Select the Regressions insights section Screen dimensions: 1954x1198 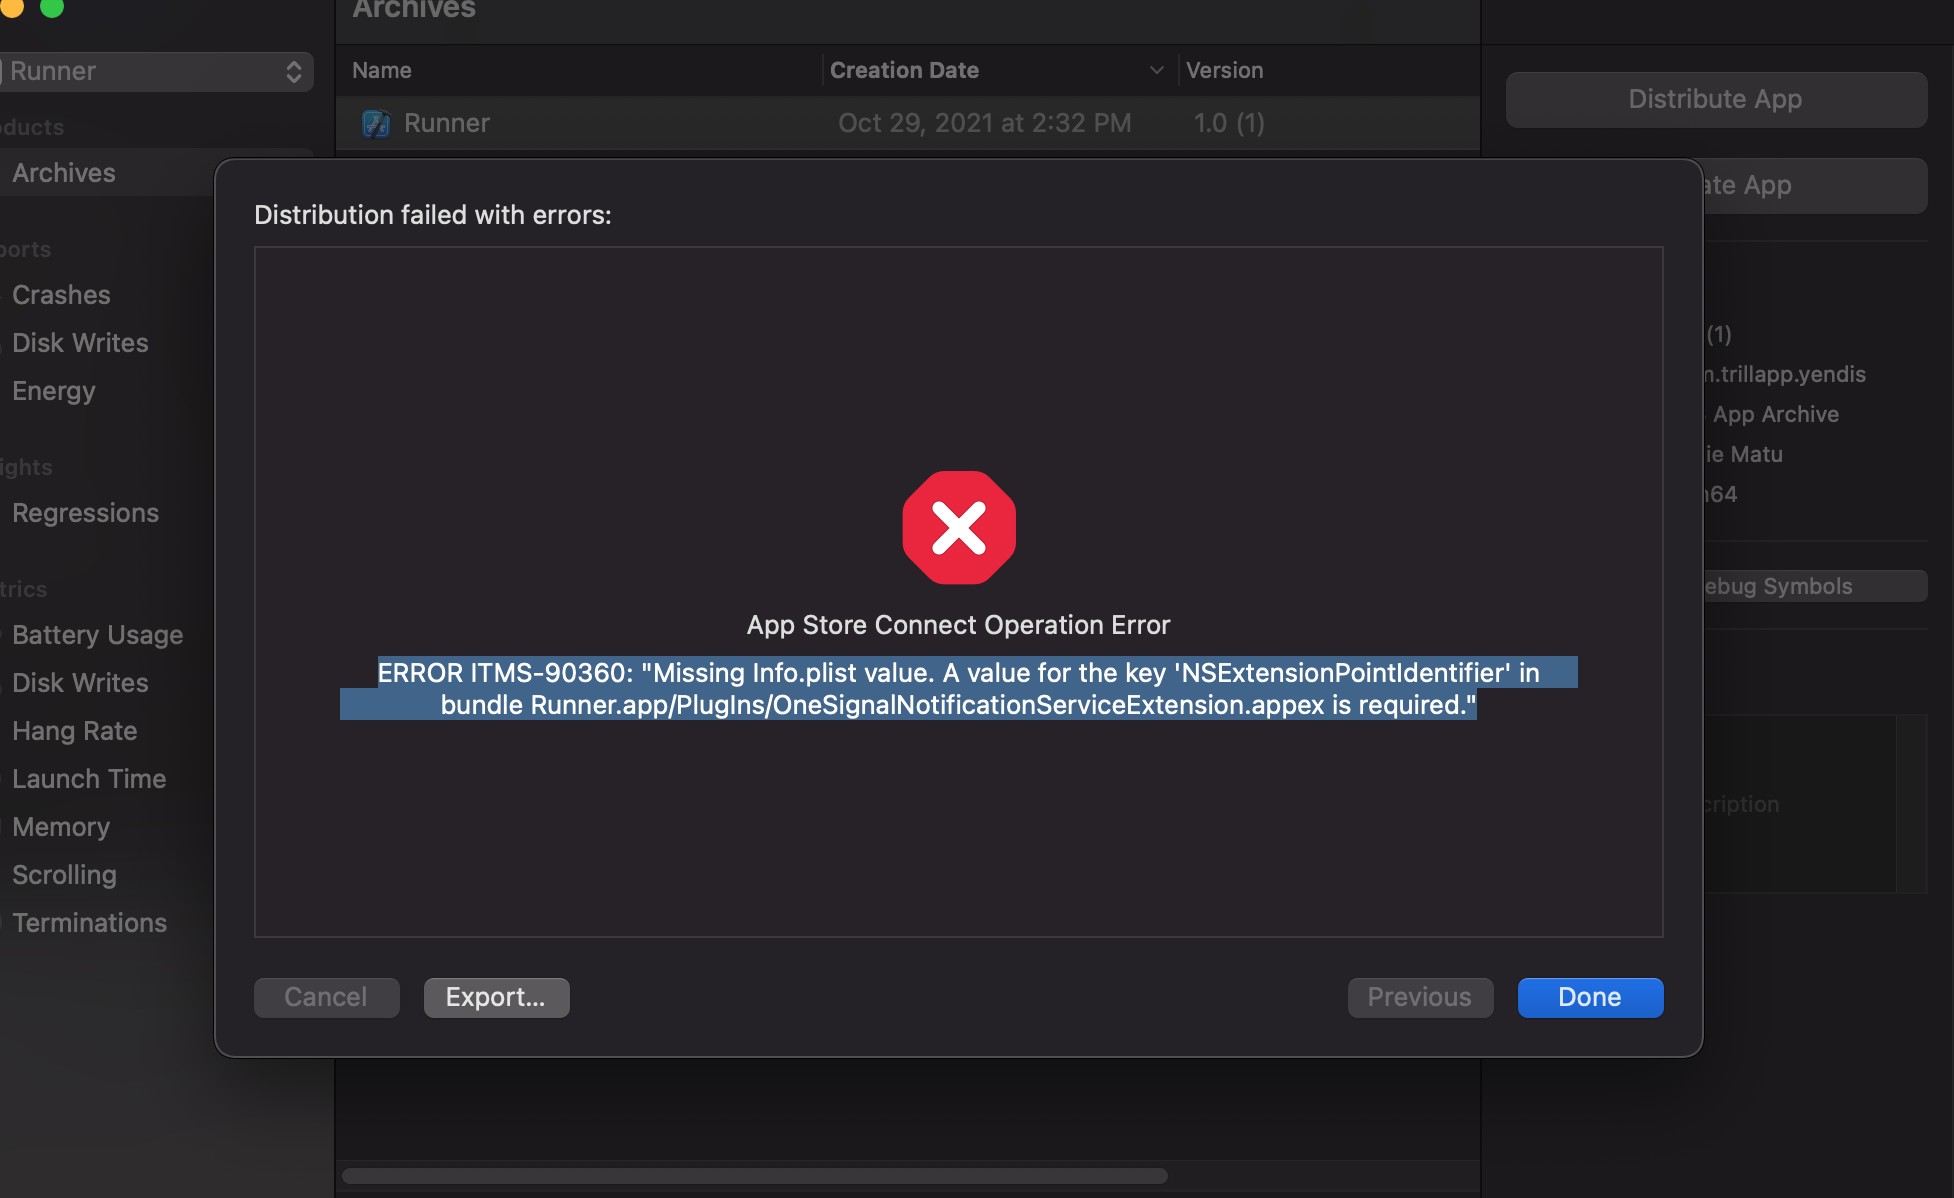point(85,511)
